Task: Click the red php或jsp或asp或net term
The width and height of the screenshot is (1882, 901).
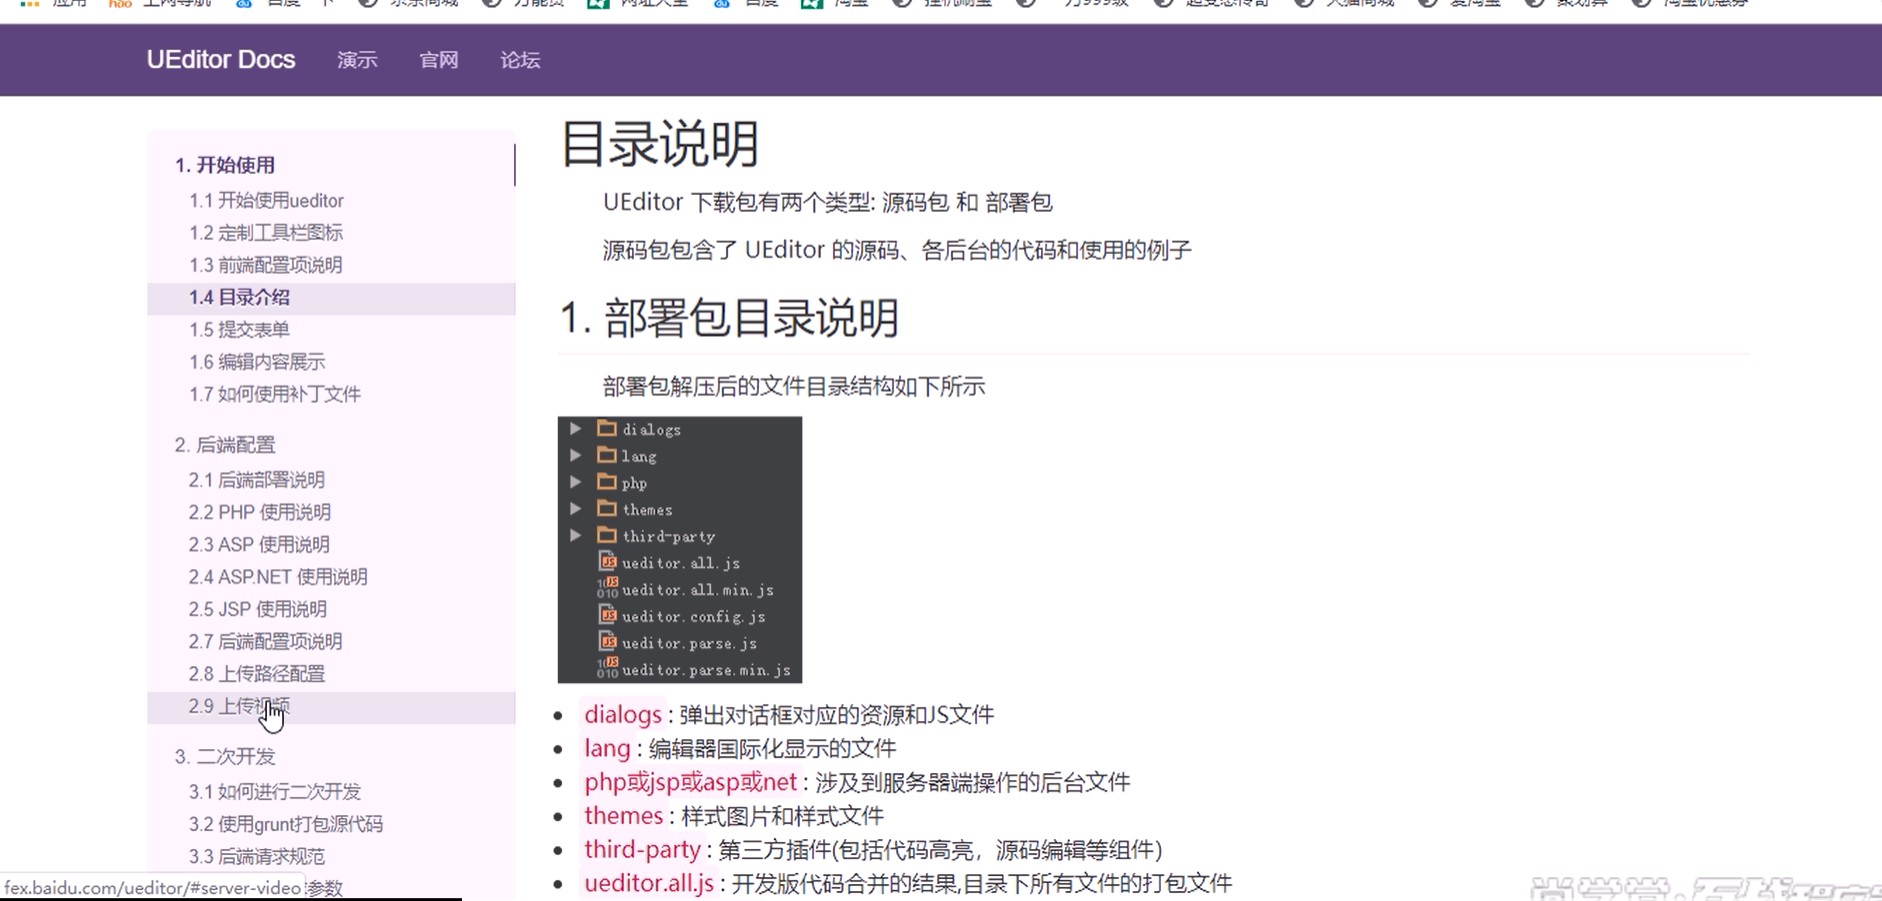Action: 691,782
